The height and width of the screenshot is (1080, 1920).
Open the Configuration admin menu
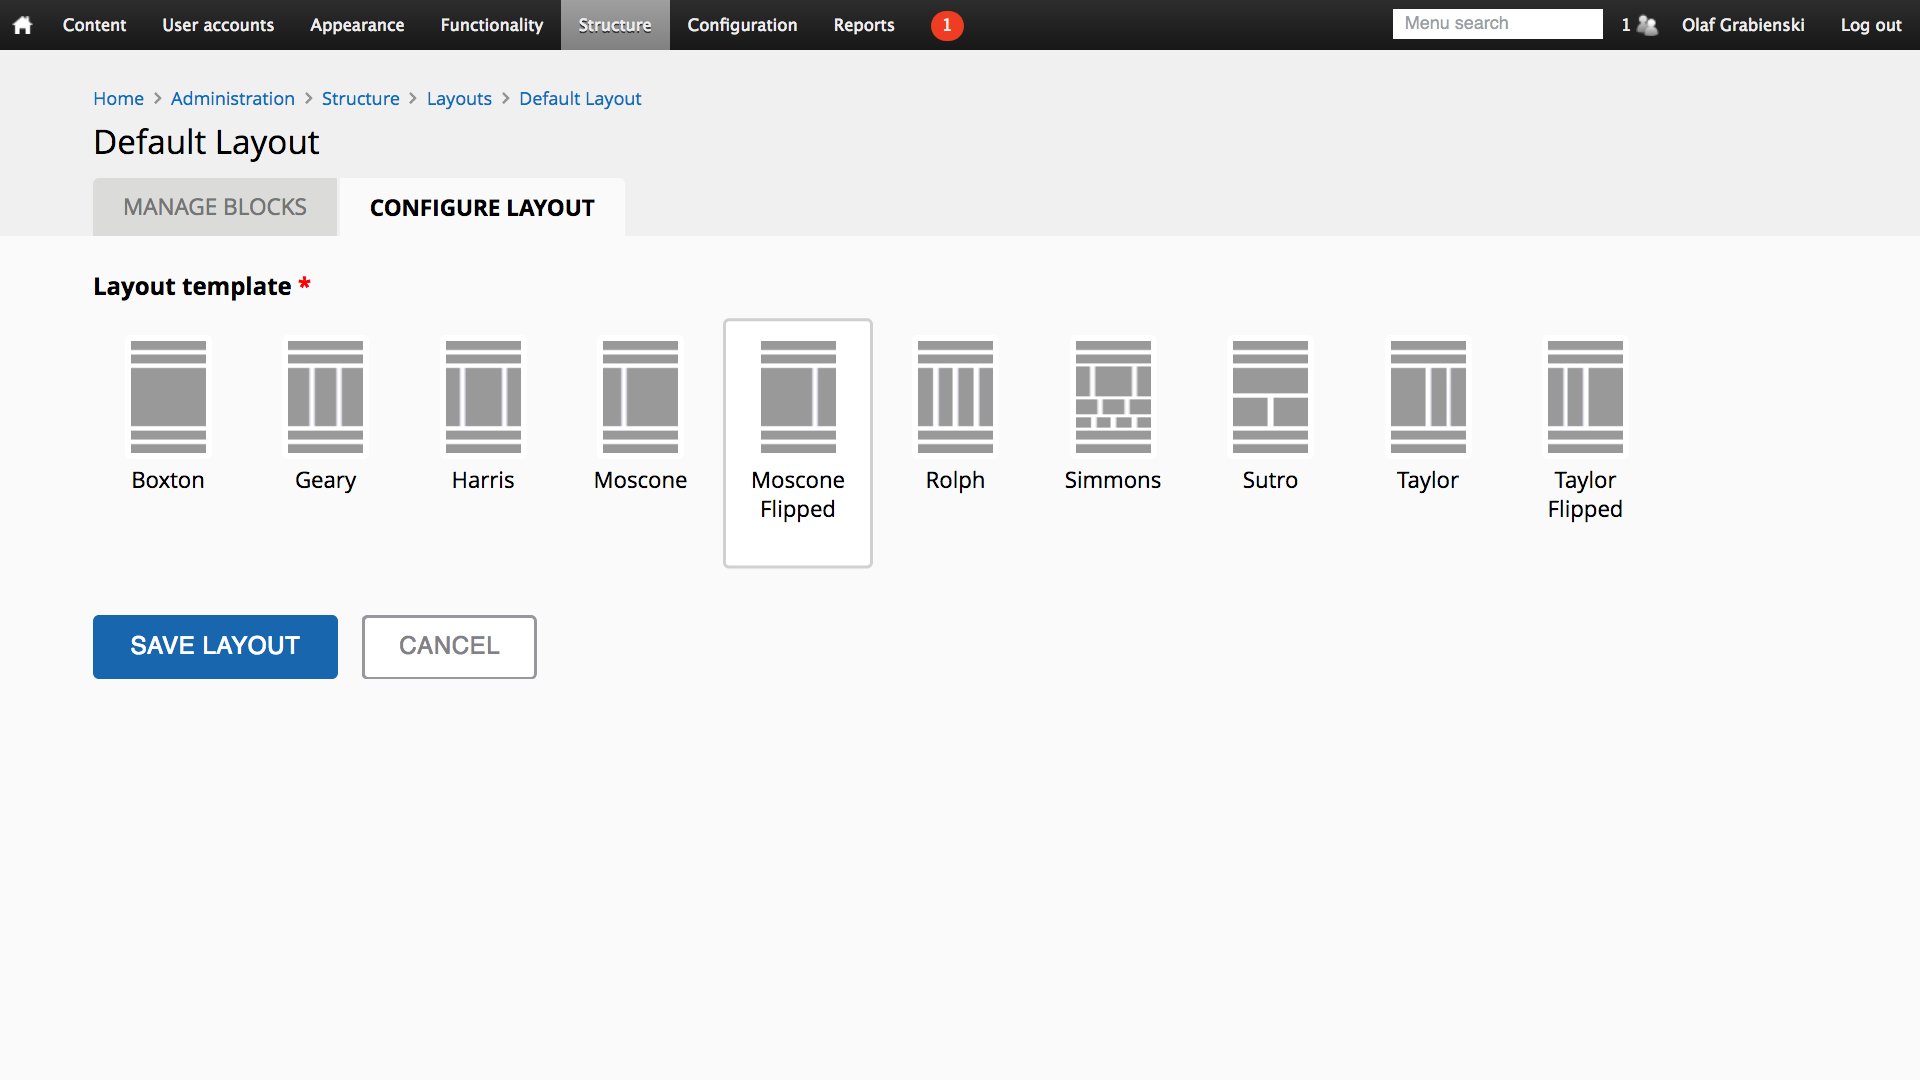742,25
